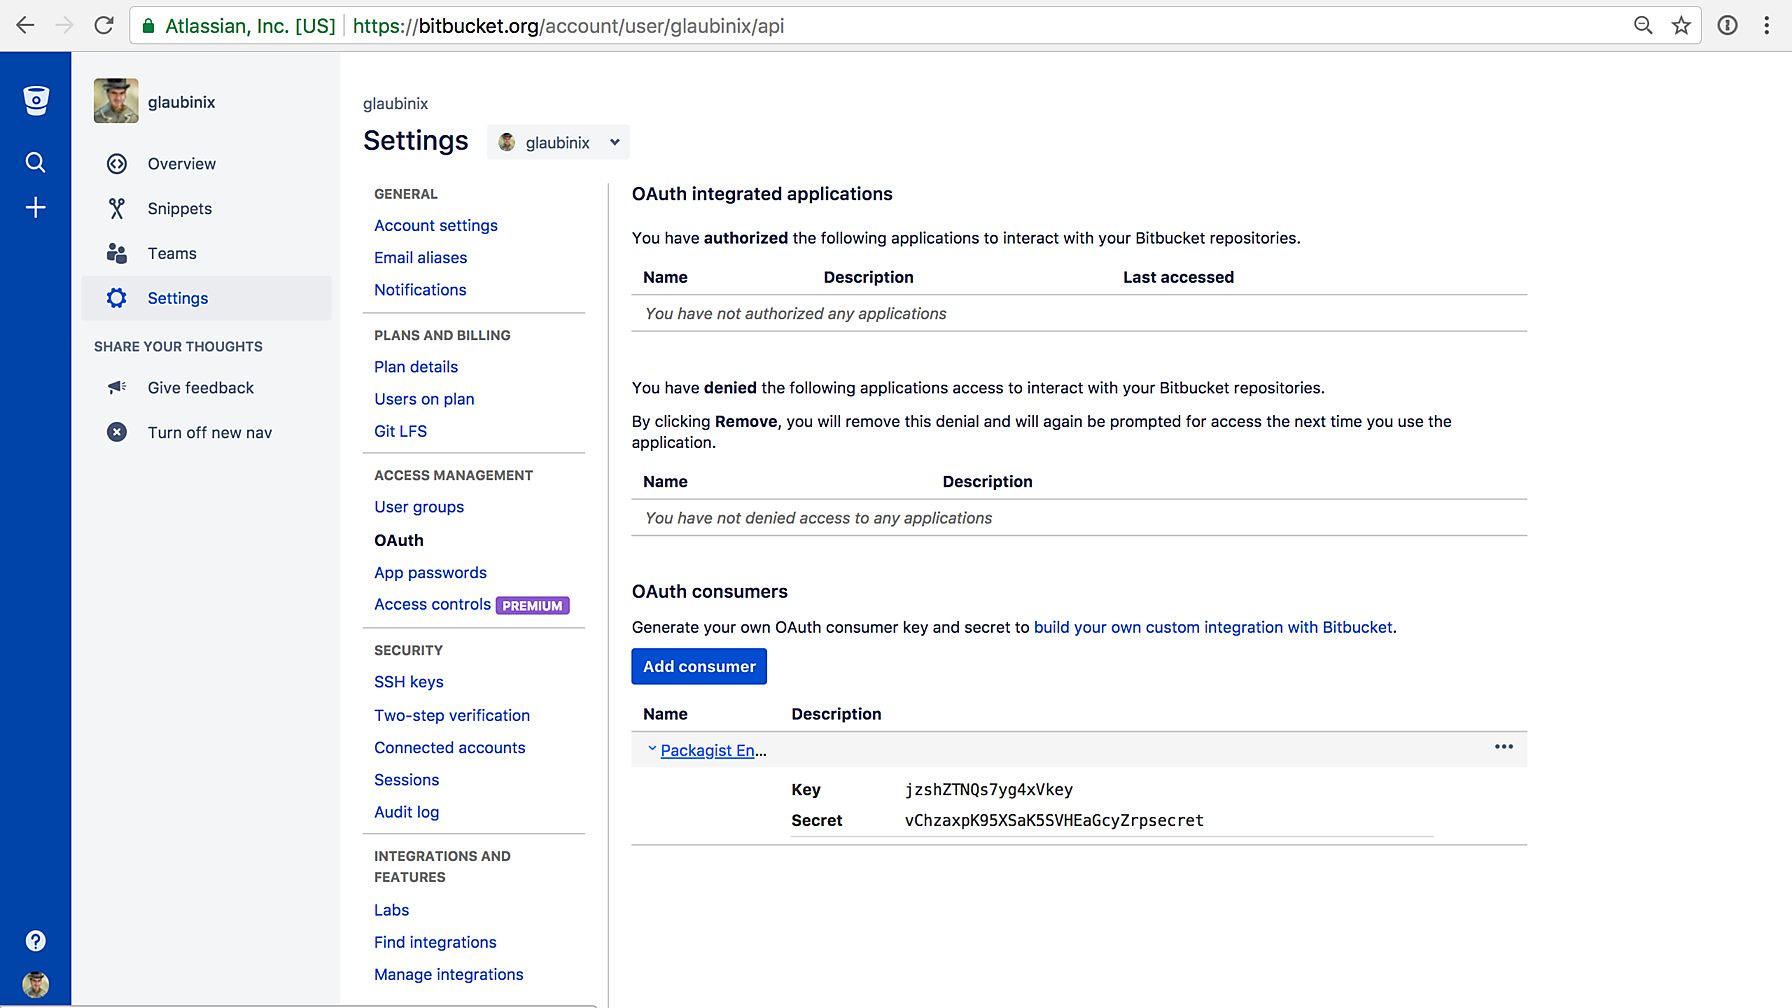Click the green secure lock icon
The width and height of the screenshot is (1792, 1008).
[148, 26]
